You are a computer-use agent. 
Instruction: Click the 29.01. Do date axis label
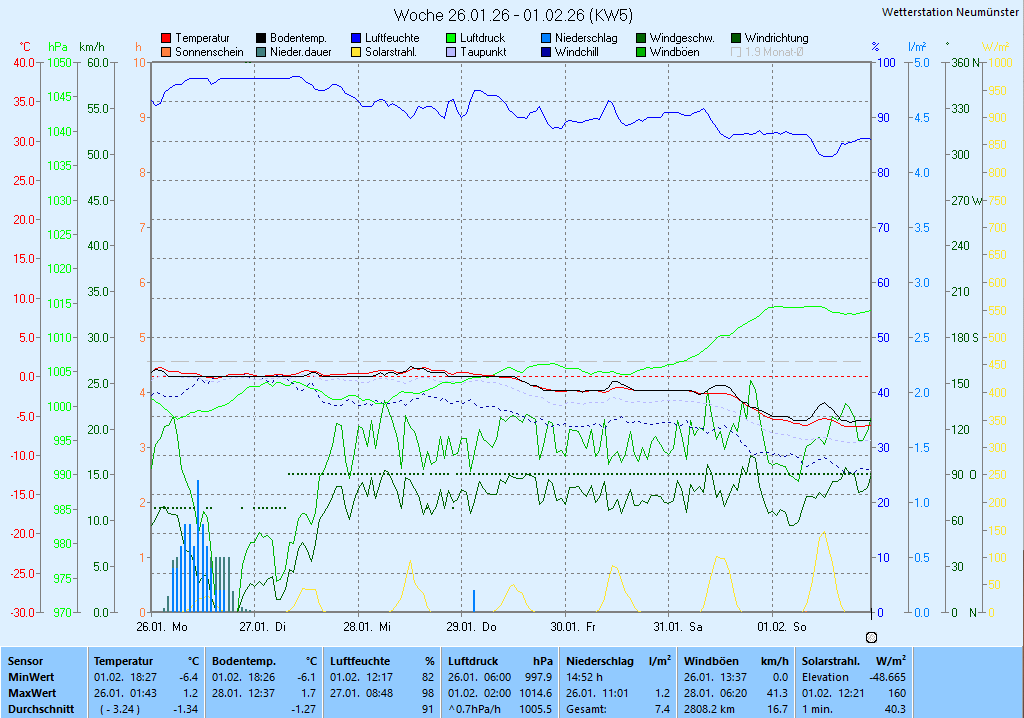[x=472, y=627]
